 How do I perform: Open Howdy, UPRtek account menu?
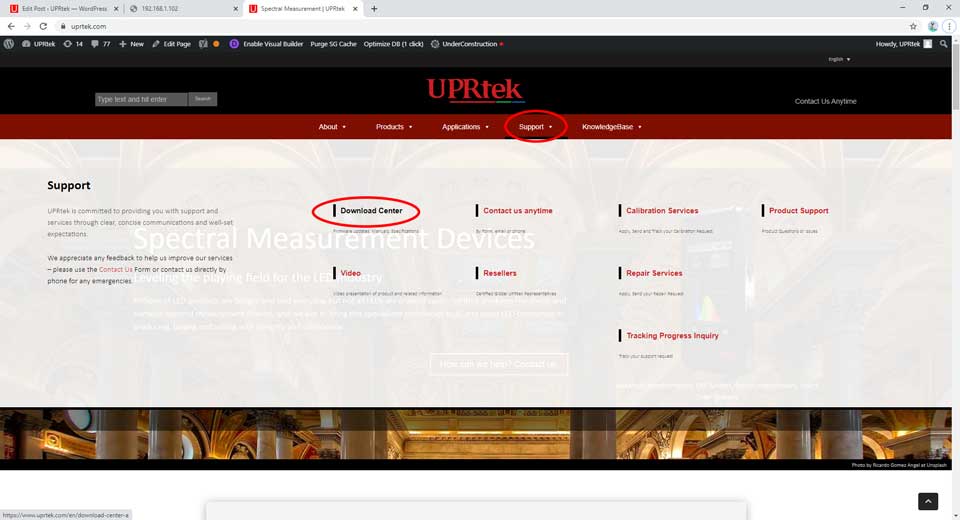pyautogui.click(x=904, y=44)
